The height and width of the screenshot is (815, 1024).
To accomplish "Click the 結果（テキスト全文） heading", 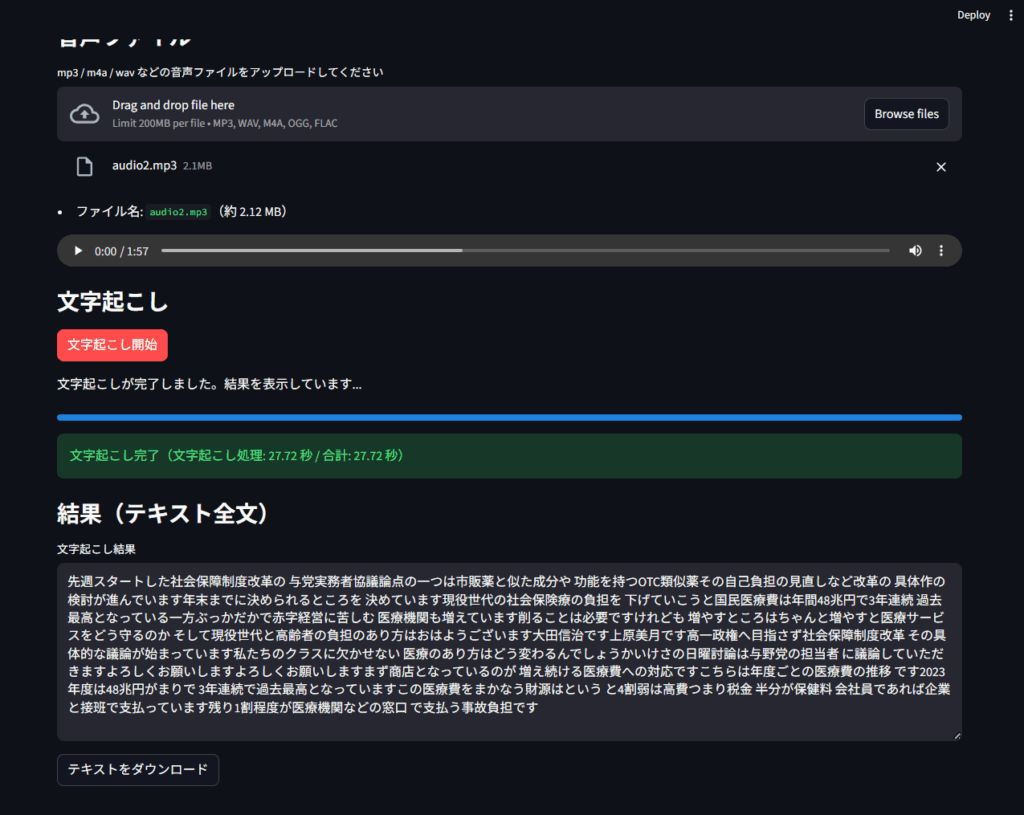I will pyautogui.click(x=164, y=513).
